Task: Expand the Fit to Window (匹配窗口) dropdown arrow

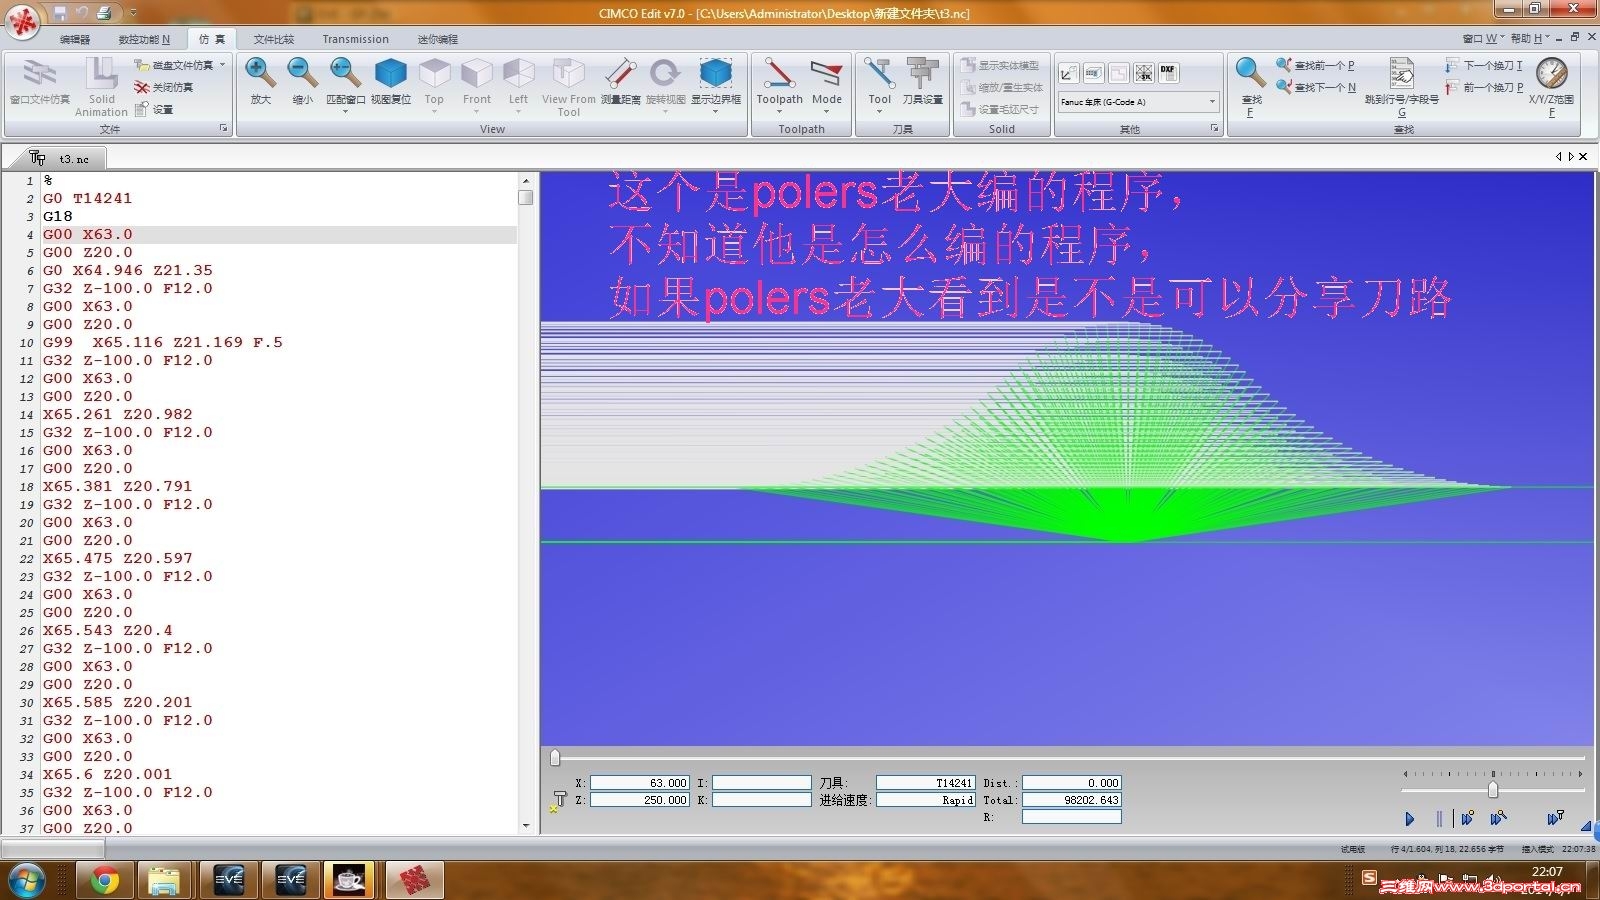Action: pos(345,111)
